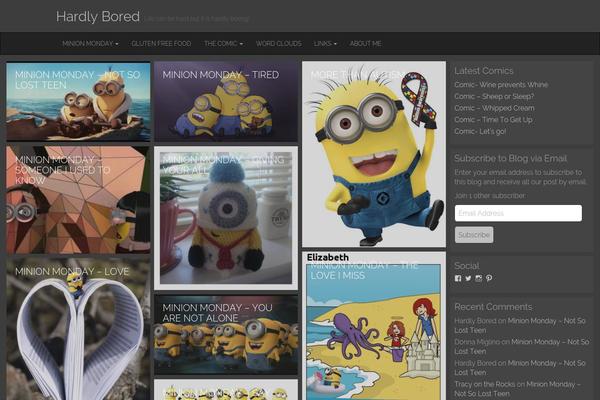Open Comic - Let's go! link
The height and width of the screenshot is (400, 600).
480,131
